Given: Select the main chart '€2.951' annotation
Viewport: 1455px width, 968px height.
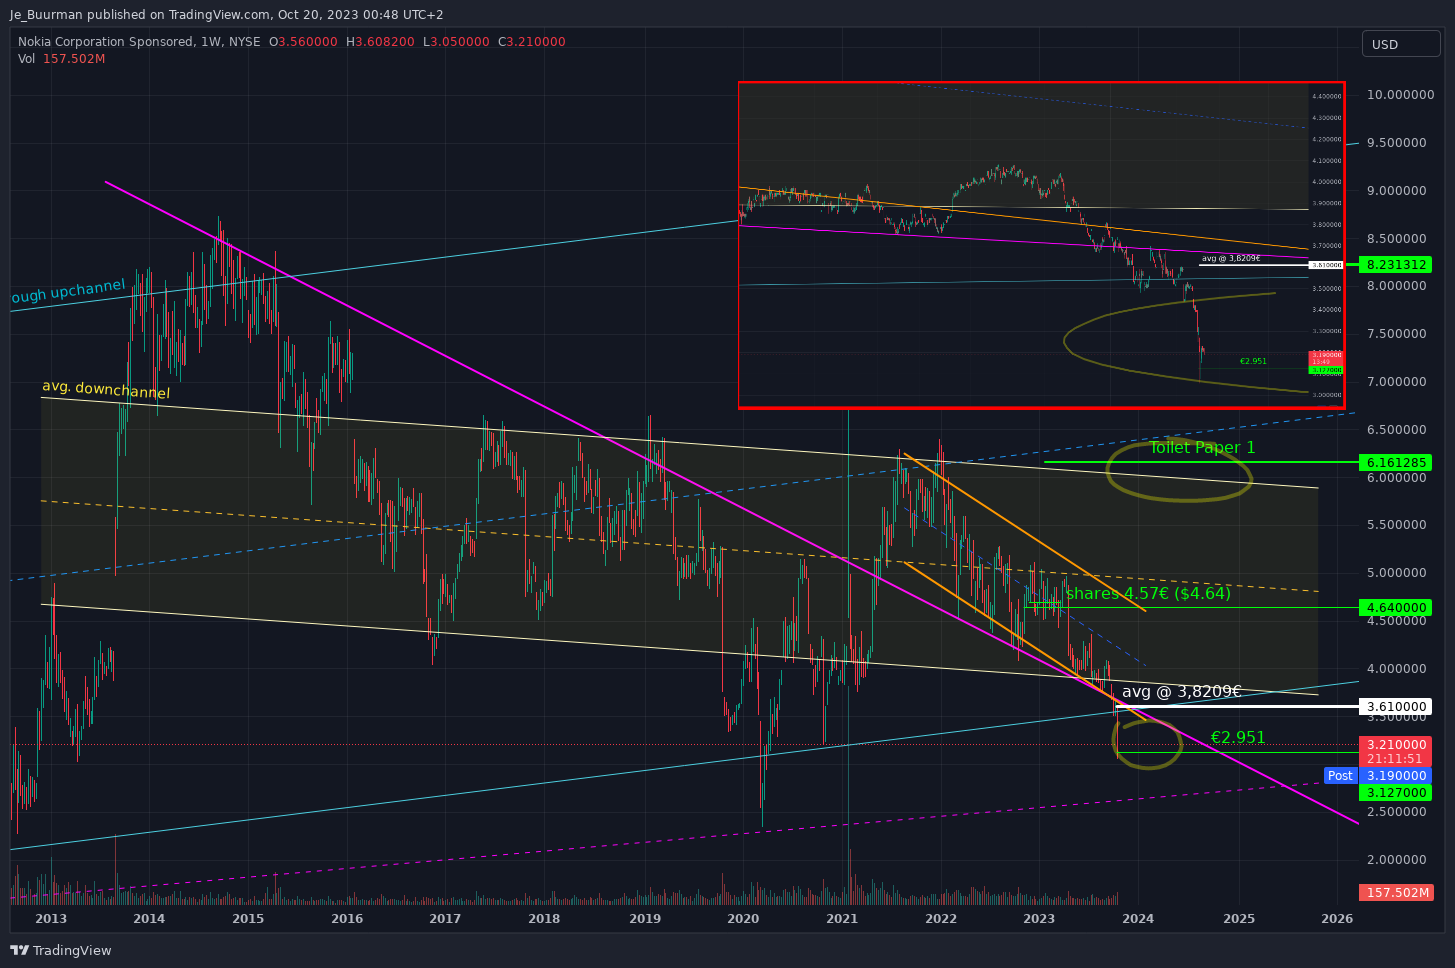Looking at the screenshot, I should (x=1238, y=738).
